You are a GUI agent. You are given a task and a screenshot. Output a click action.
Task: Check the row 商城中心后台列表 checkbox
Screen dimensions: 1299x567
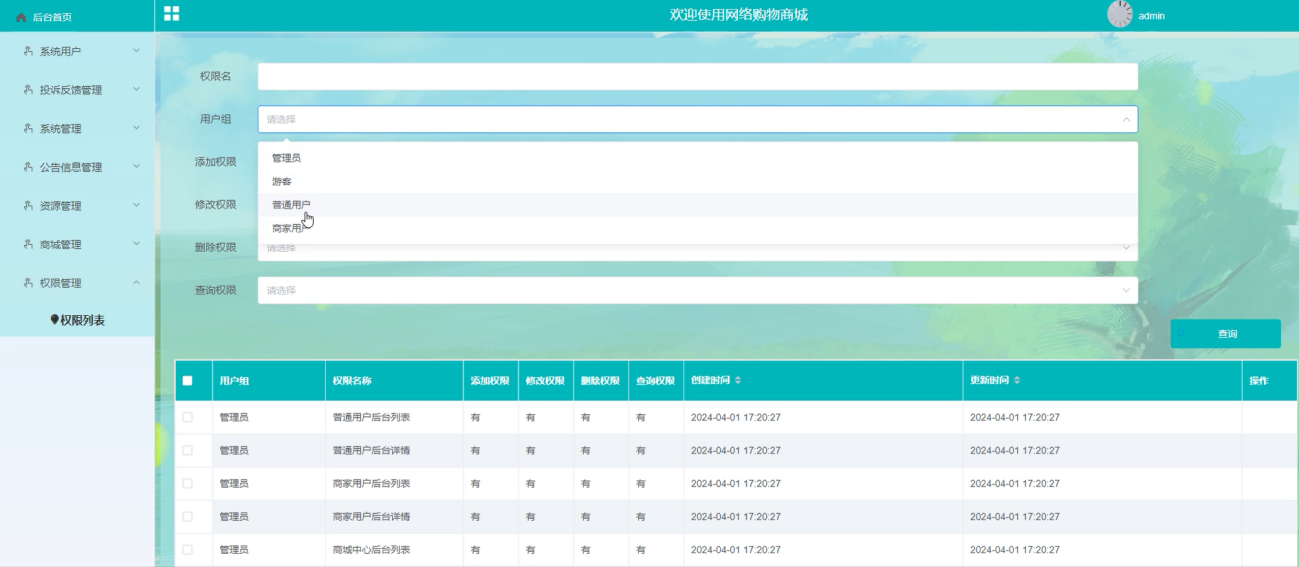tap(187, 549)
